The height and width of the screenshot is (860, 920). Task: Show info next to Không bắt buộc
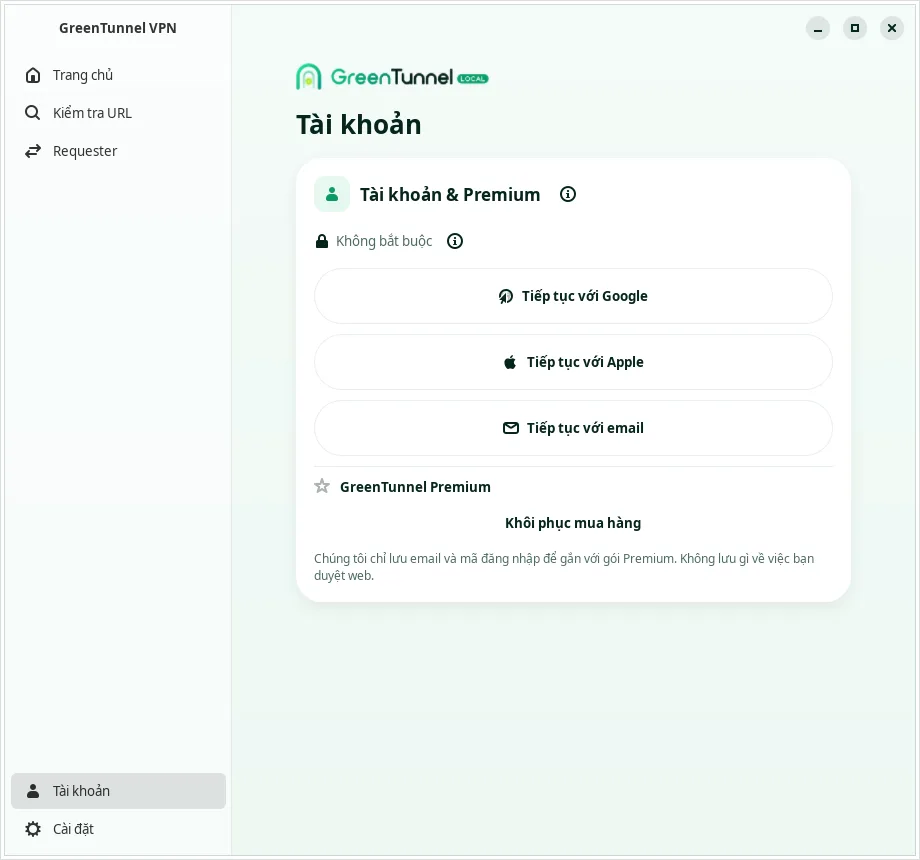455,241
